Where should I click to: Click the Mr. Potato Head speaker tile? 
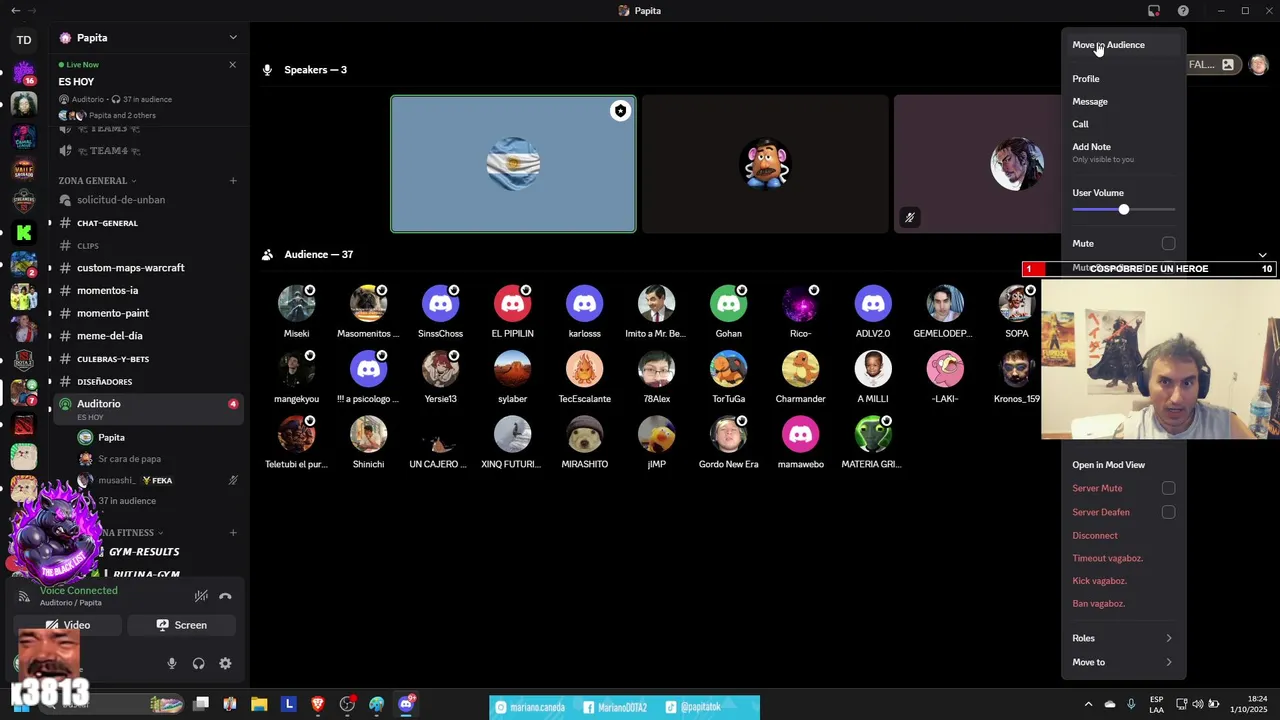click(765, 164)
